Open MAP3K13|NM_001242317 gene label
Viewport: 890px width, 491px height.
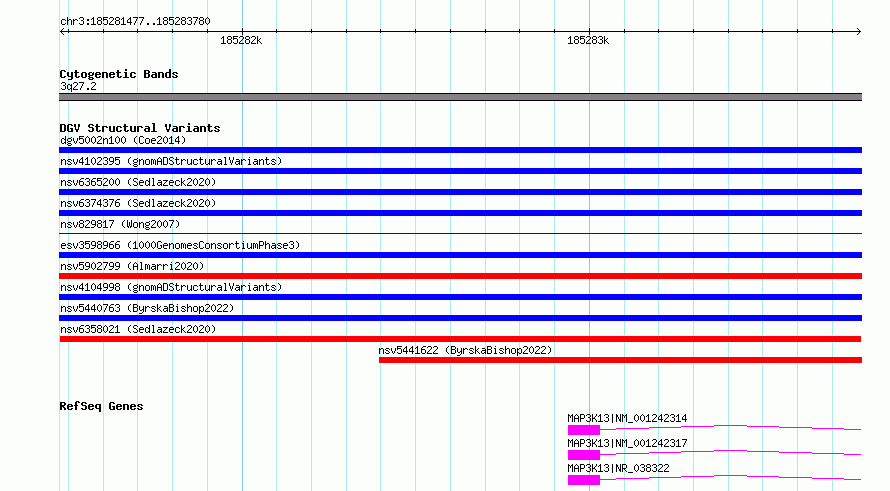click(x=627, y=443)
